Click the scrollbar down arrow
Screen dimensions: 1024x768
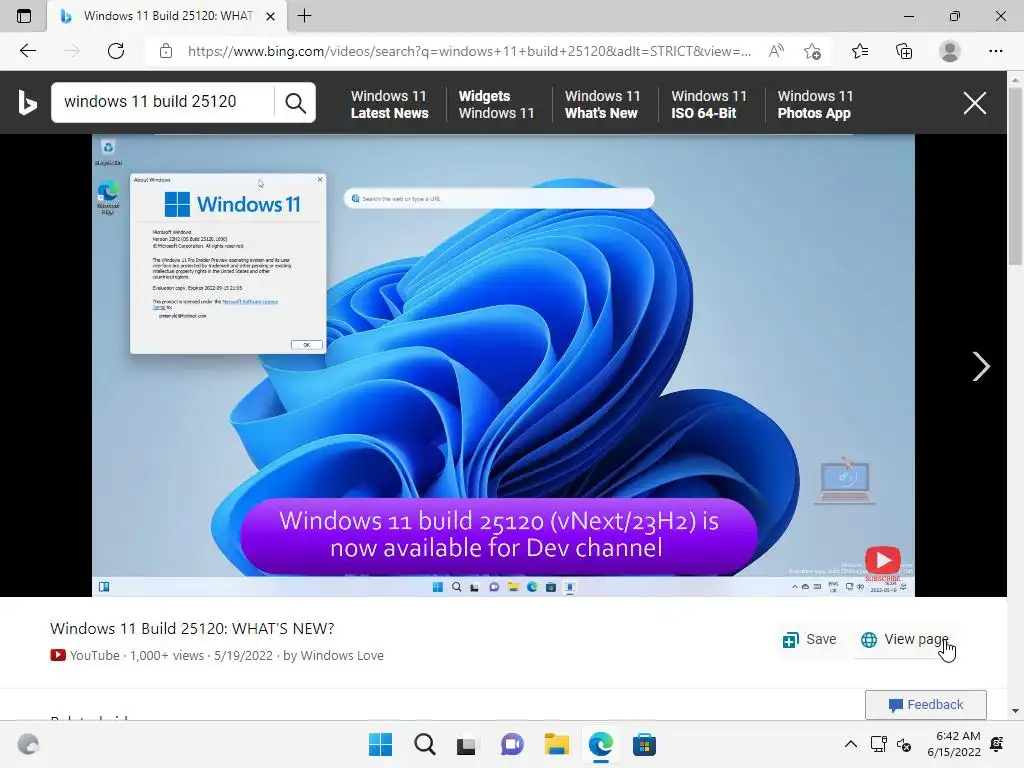click(x=1015, y=711)
